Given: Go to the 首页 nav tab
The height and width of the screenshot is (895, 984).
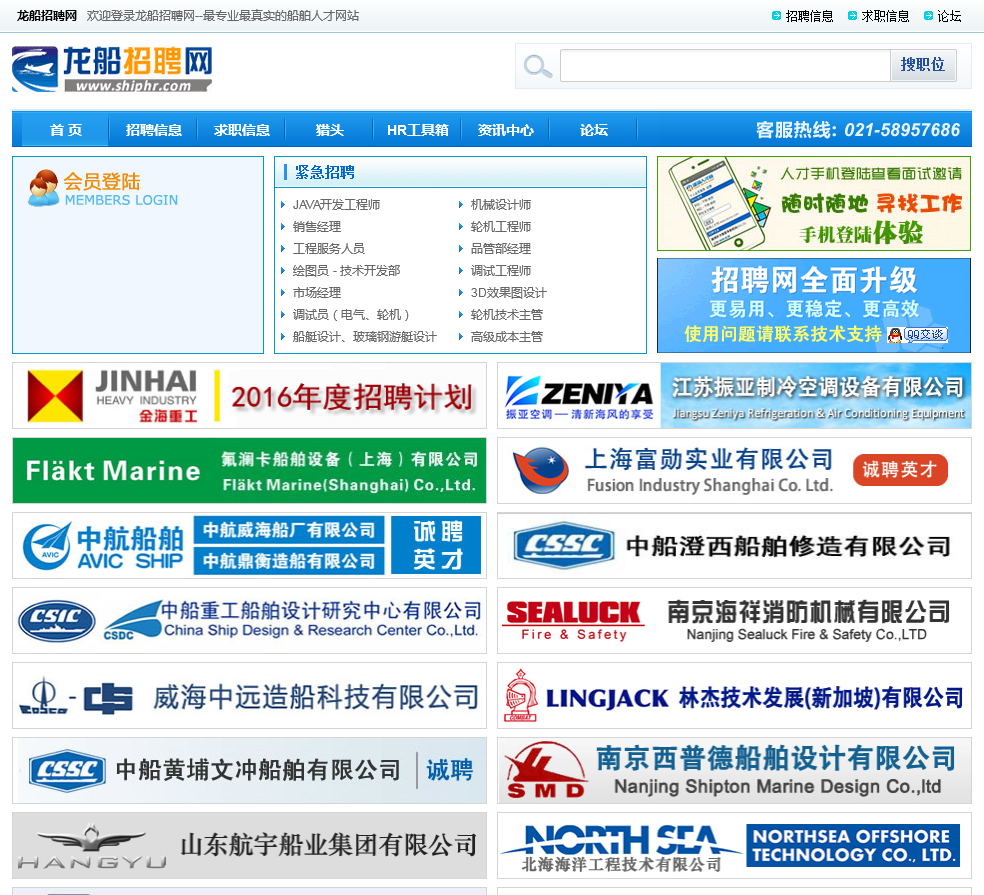Looking at the screenshot, I should (x=65, y=130).
